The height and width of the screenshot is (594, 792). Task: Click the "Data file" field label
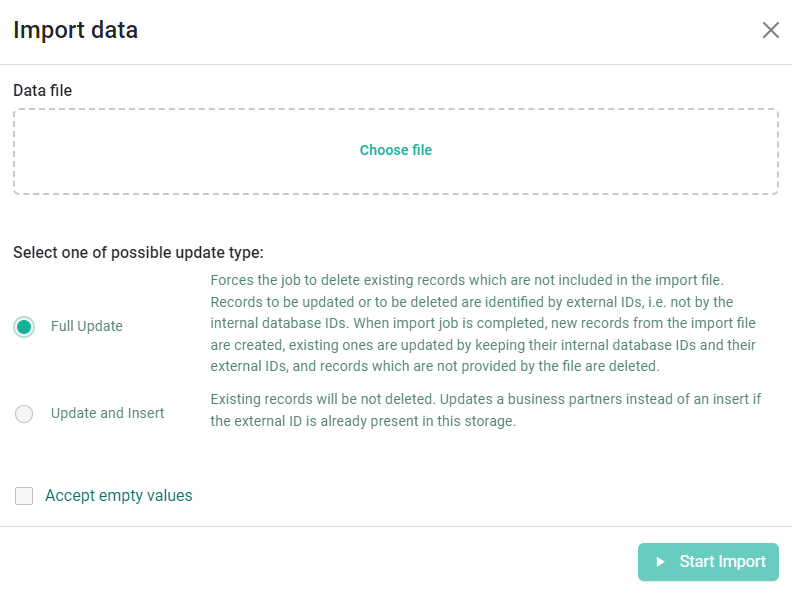coord(42,90)
